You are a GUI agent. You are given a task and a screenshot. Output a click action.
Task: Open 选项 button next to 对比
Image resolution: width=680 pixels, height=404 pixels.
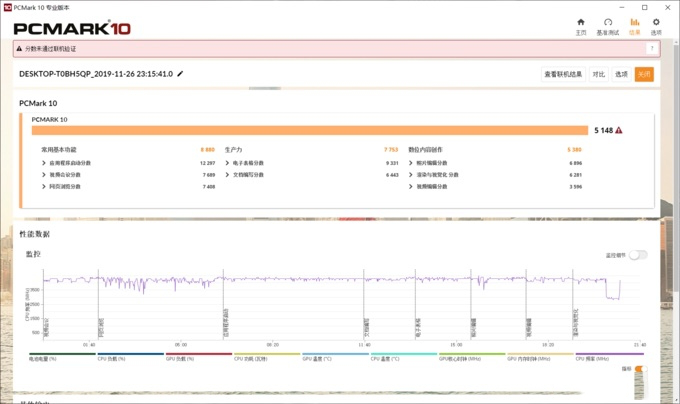coord(621,74)
